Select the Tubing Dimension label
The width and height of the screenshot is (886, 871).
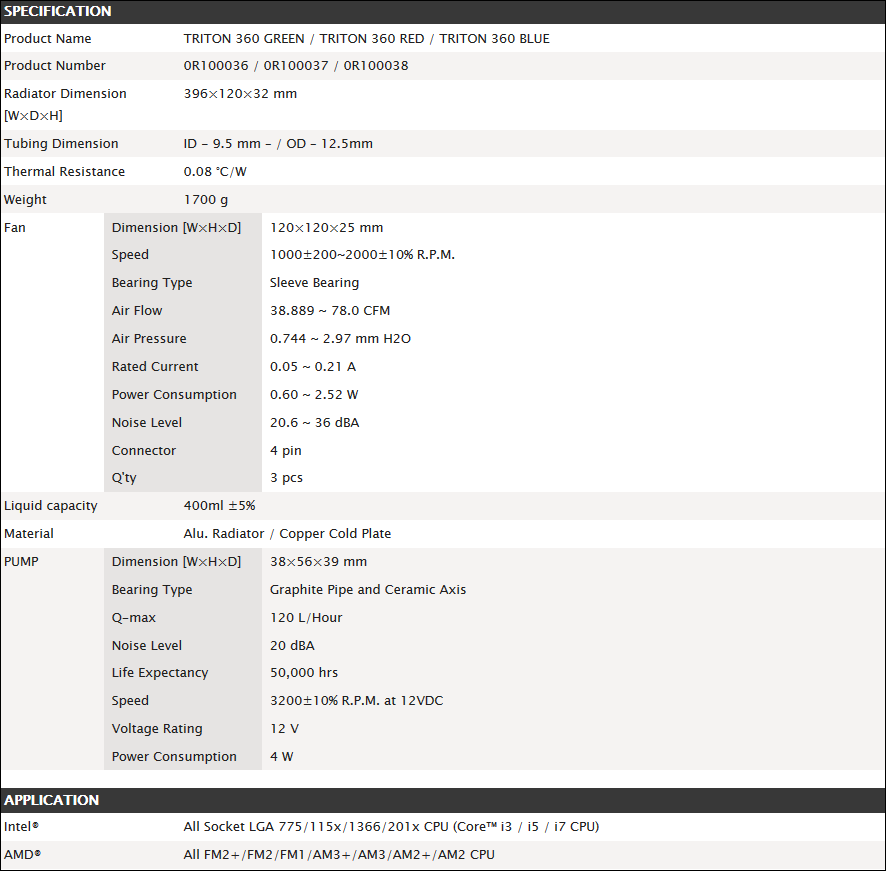pos(61,144)
